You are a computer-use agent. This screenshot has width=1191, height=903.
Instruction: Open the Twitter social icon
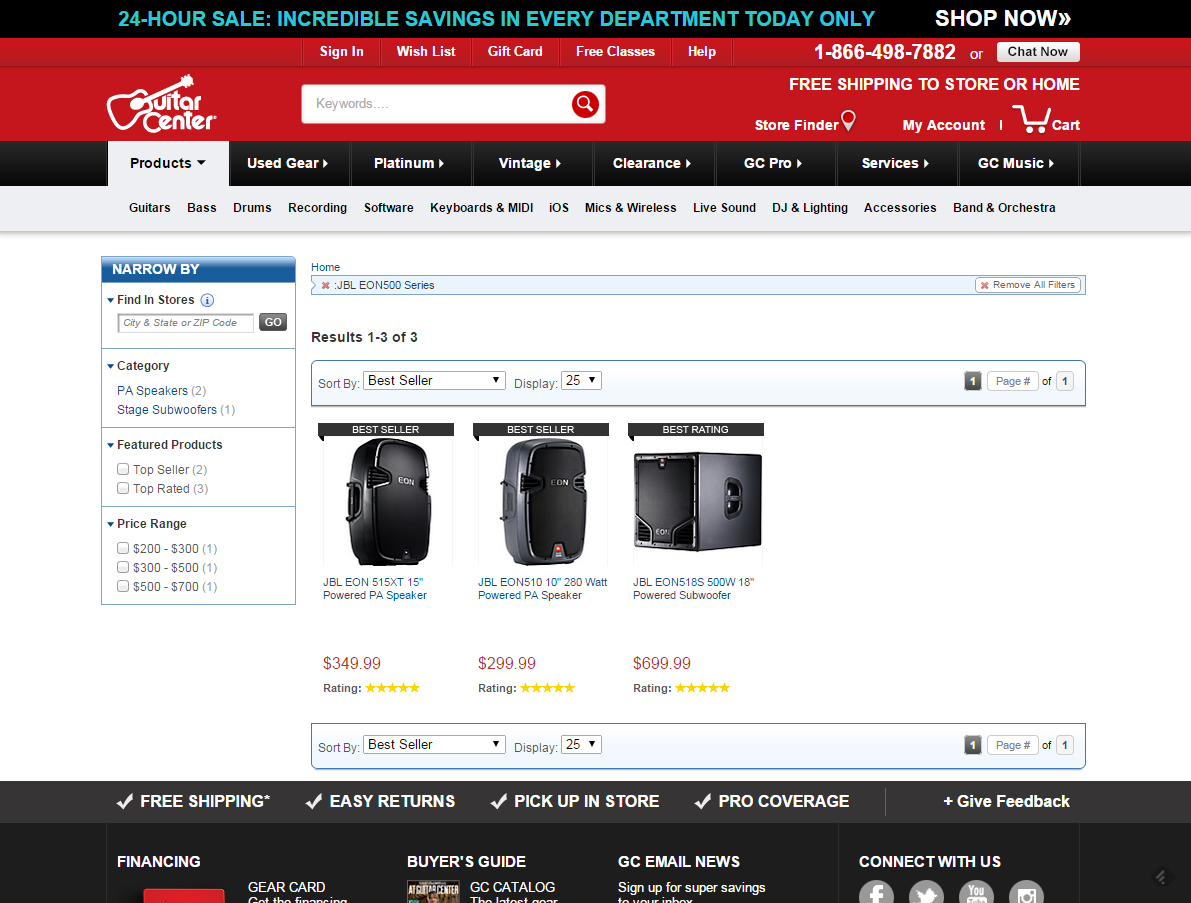click(926, 893)
